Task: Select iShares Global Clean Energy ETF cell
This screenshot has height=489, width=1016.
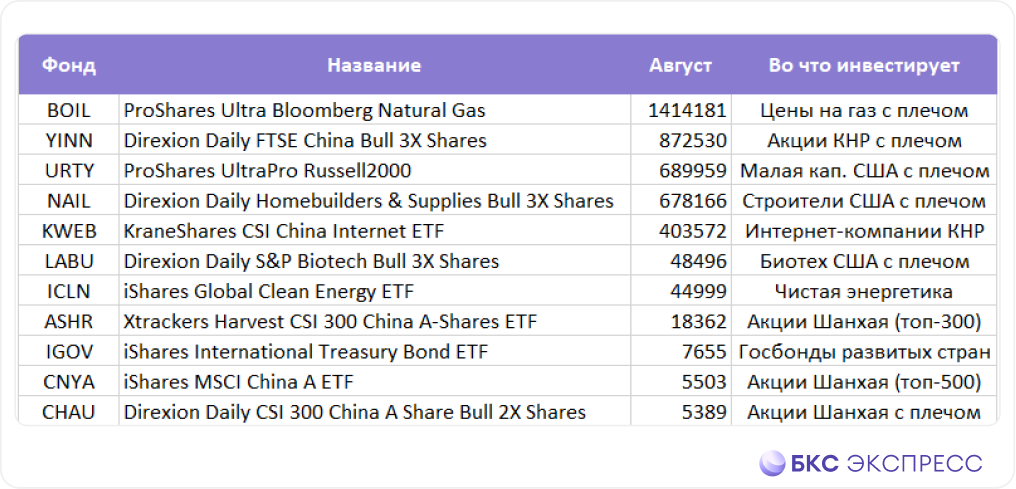Action: pyautogui.click(x=375, y=291)
